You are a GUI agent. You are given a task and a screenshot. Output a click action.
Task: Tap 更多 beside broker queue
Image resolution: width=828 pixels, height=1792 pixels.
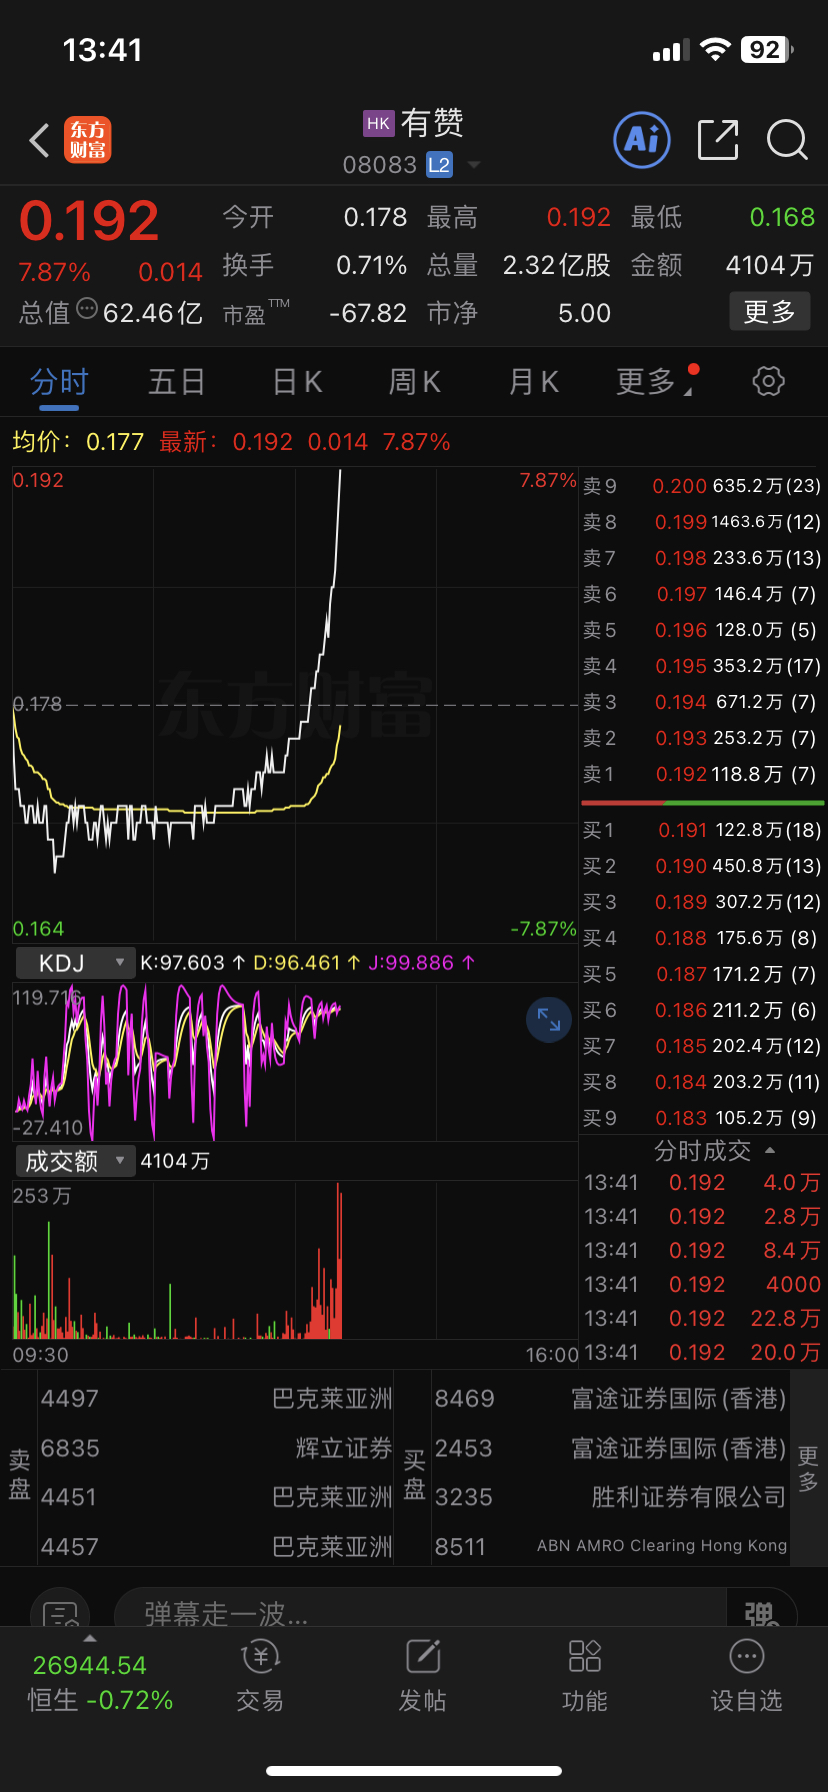coord(808,1468)
